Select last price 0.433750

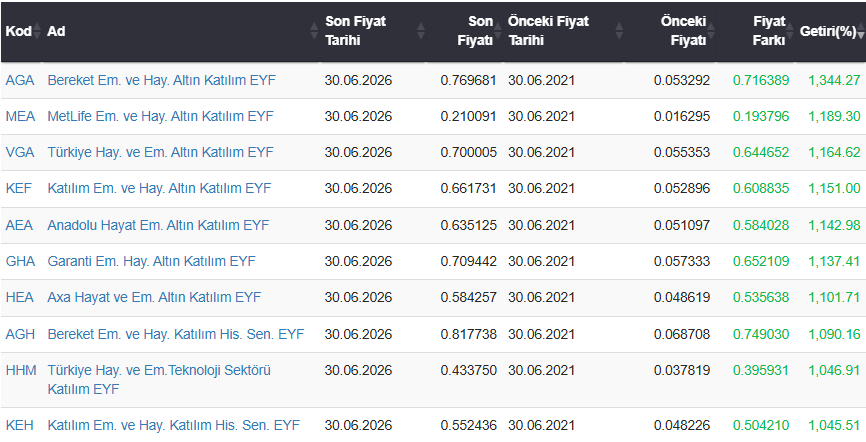(x=468, y=370)
